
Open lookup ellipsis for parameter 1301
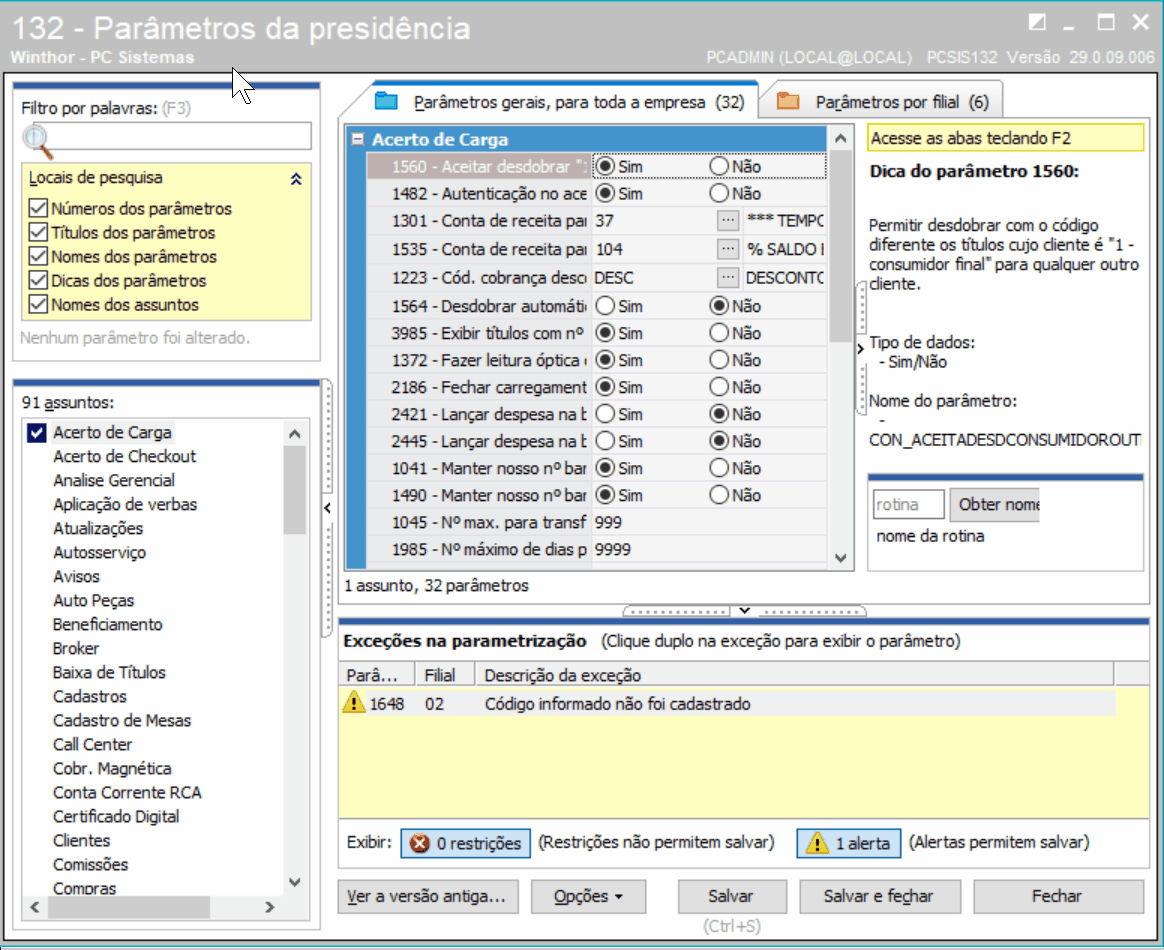728,220
